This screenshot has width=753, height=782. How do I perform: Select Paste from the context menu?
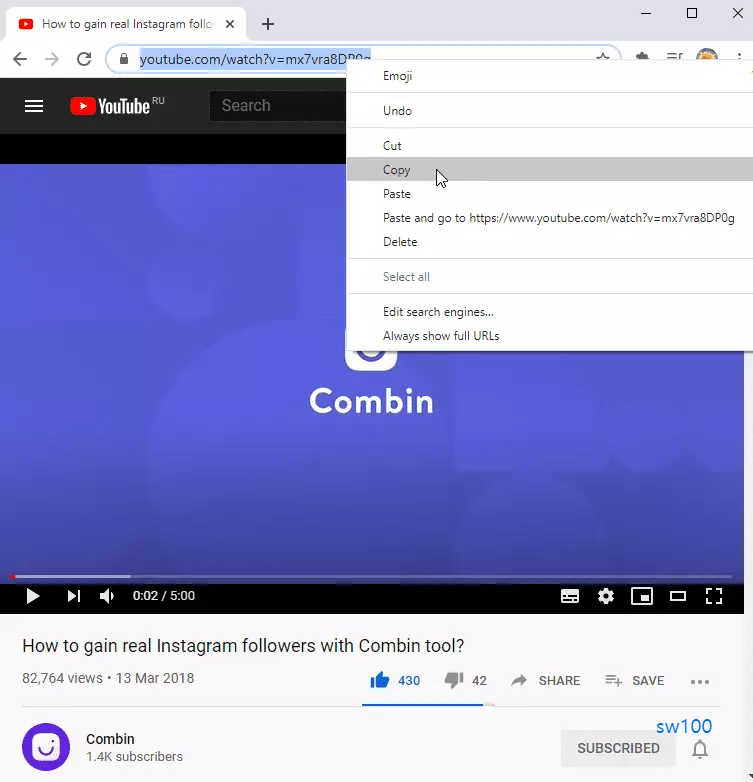click(550, 194)
